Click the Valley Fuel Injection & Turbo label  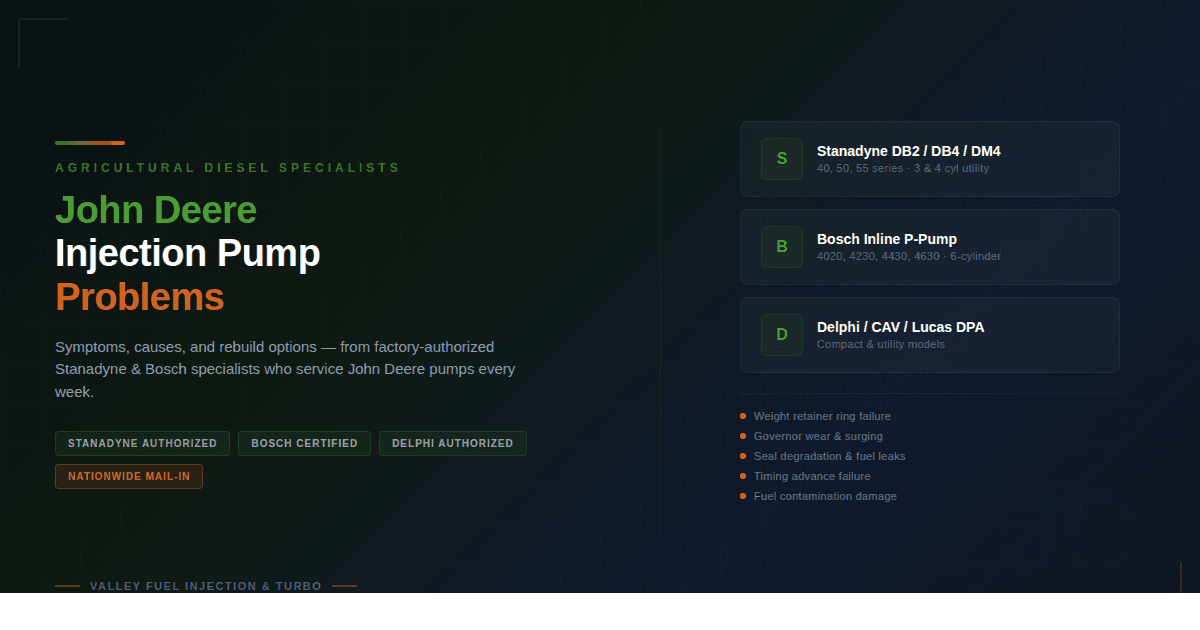pyautogui.click(x=205, y=586)
